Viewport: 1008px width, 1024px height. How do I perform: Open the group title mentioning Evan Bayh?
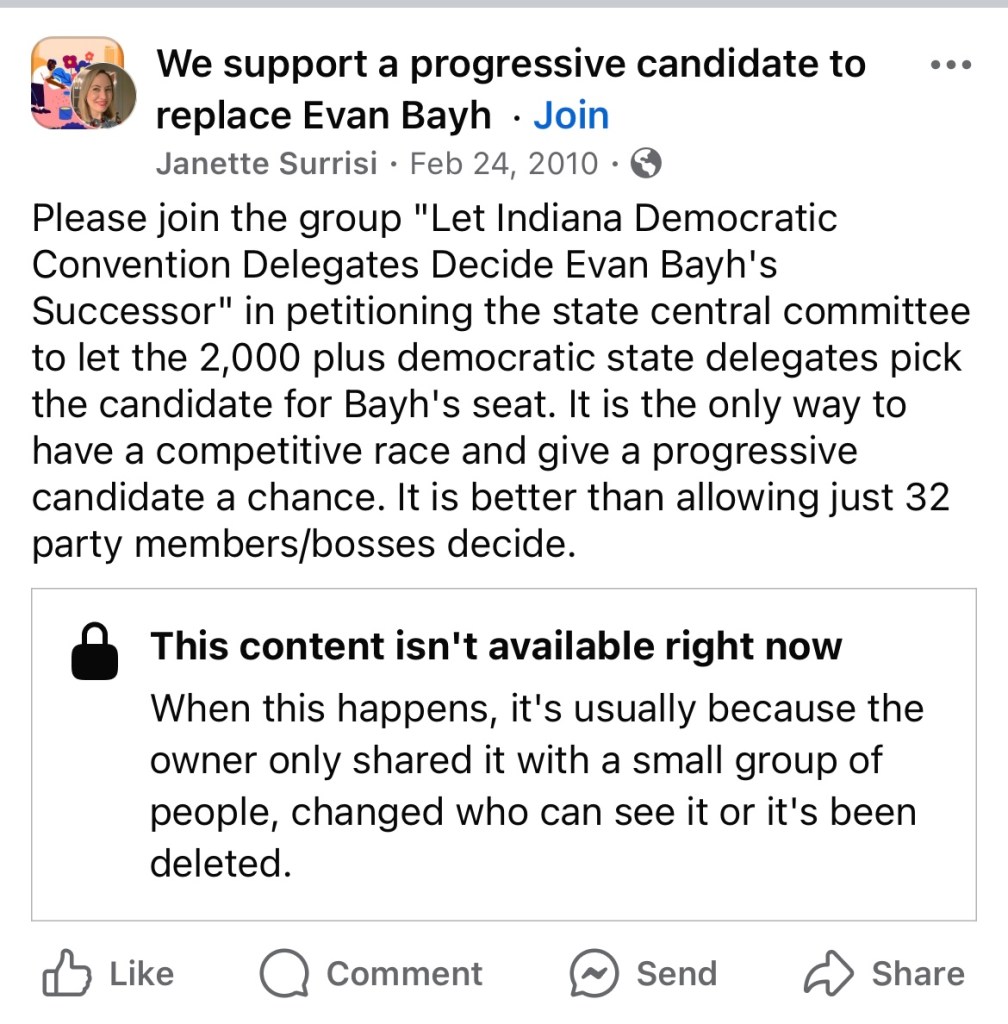click(510, 90)
